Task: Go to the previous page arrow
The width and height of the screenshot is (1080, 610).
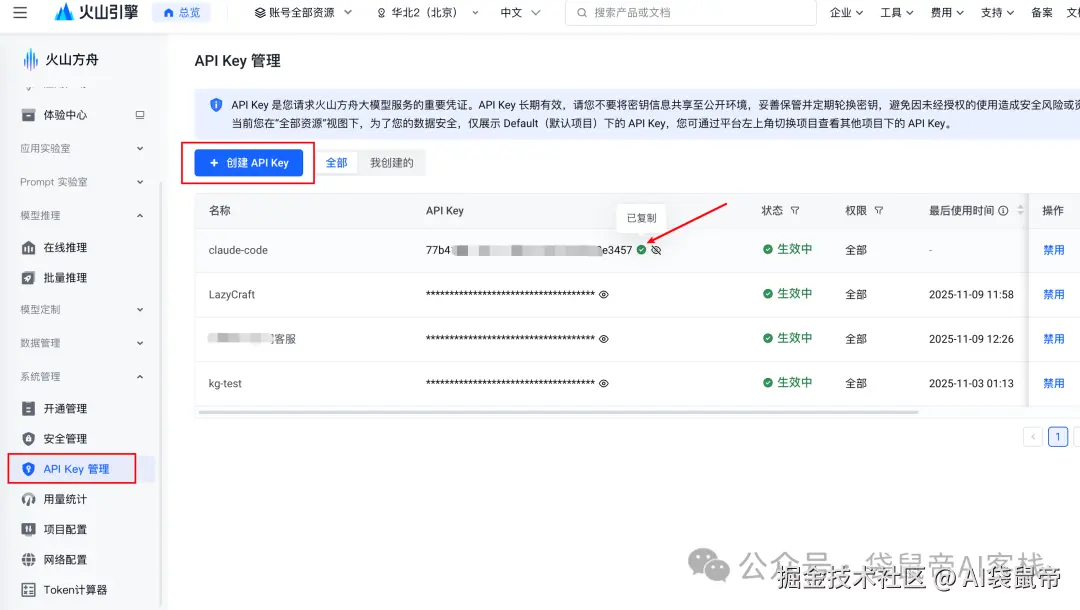Action: pyautogui.click(x=1032, y=437)
